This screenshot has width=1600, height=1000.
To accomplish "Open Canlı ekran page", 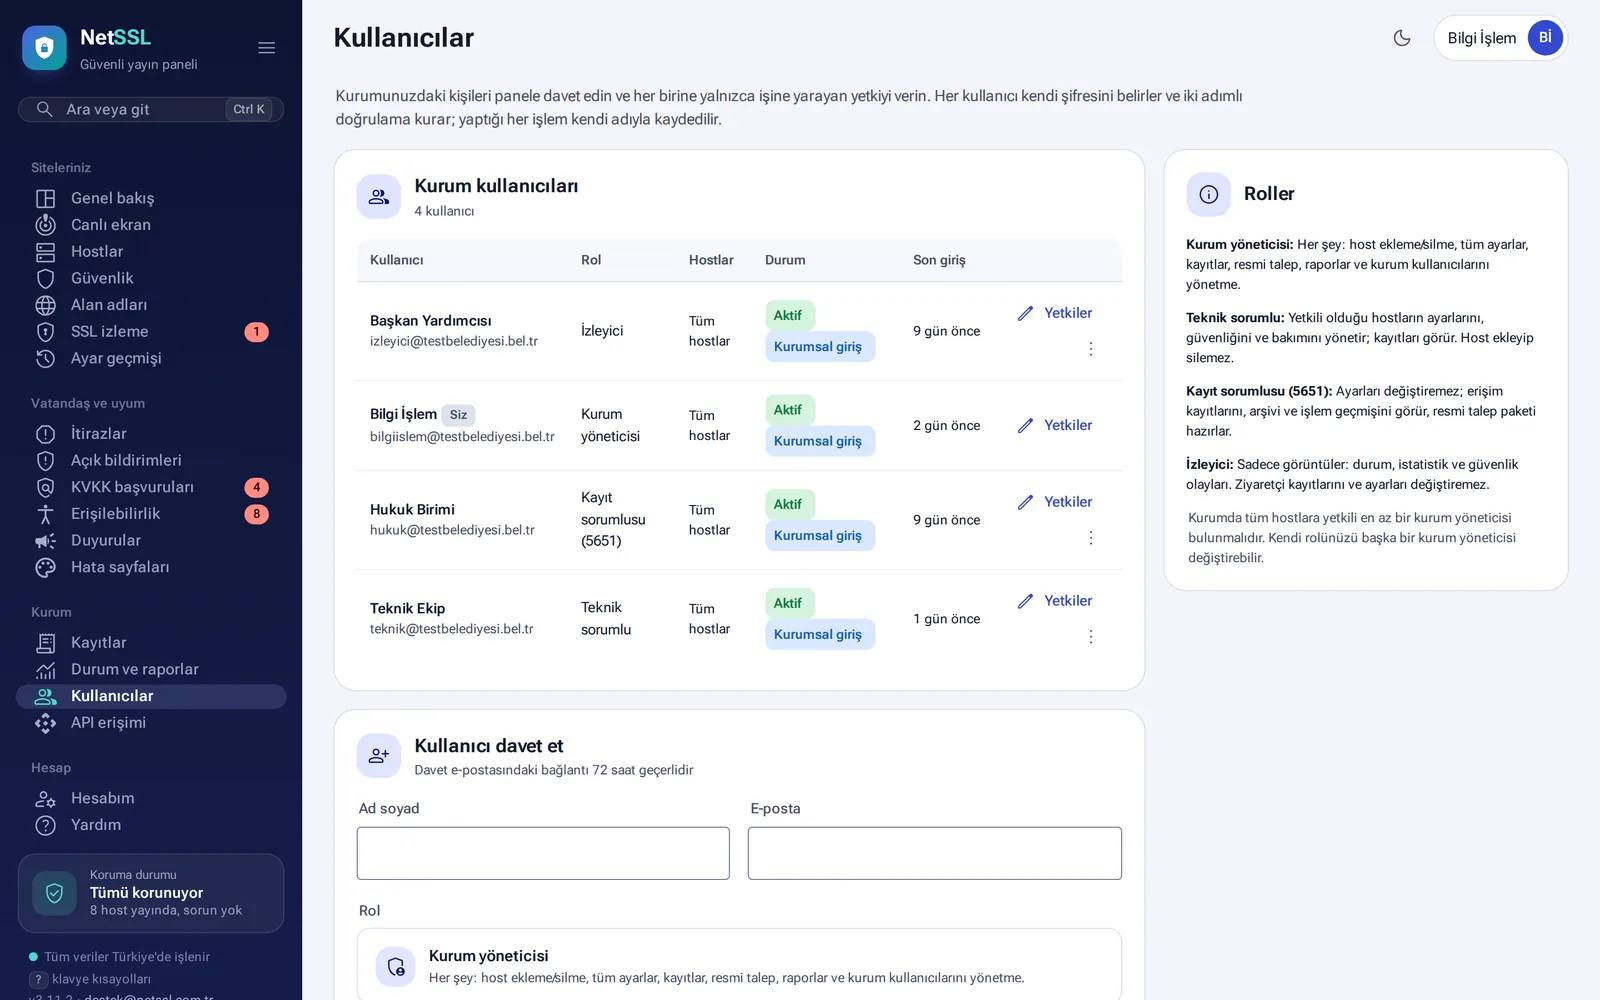I will (x=151, y=225).
